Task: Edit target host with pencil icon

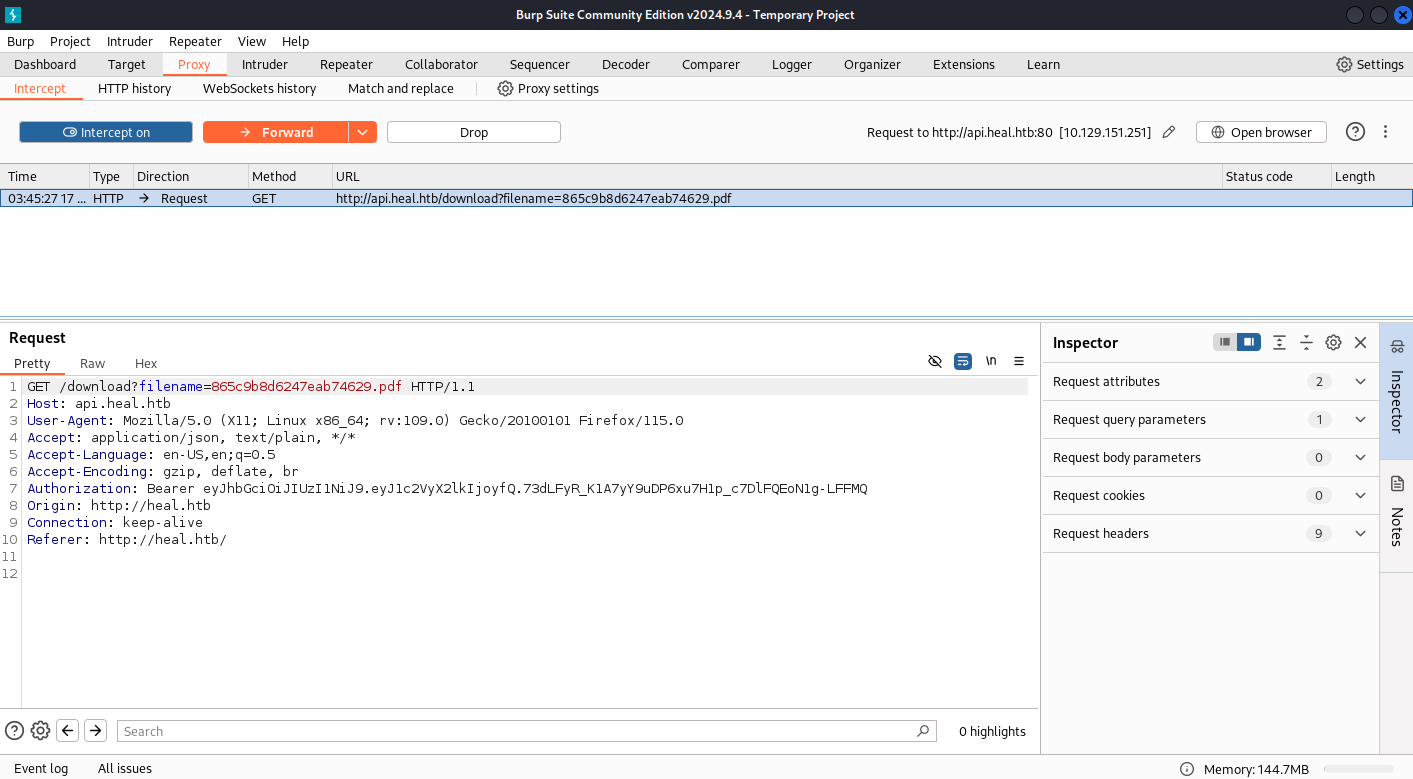Action: pyautogui.click(x=1169, y=132)
